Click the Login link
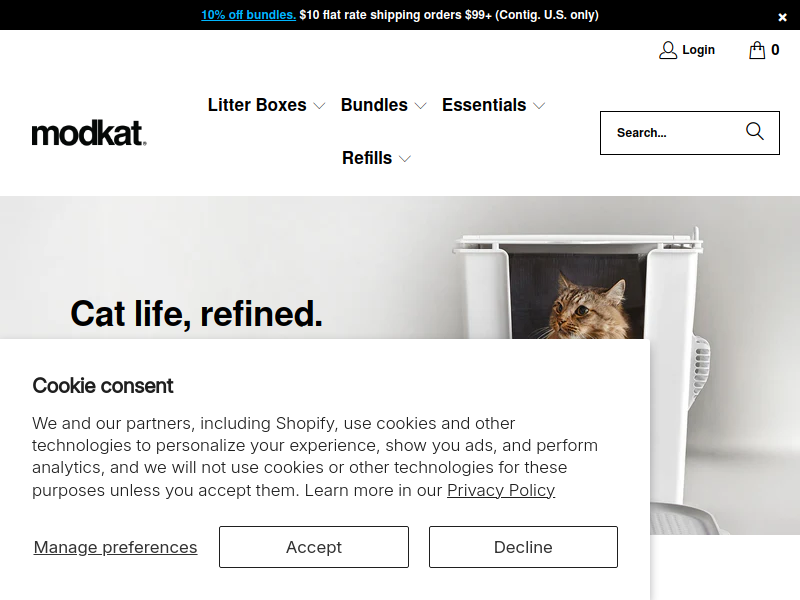The width and height of the screenshot is (800, 600). pos(698,50)
